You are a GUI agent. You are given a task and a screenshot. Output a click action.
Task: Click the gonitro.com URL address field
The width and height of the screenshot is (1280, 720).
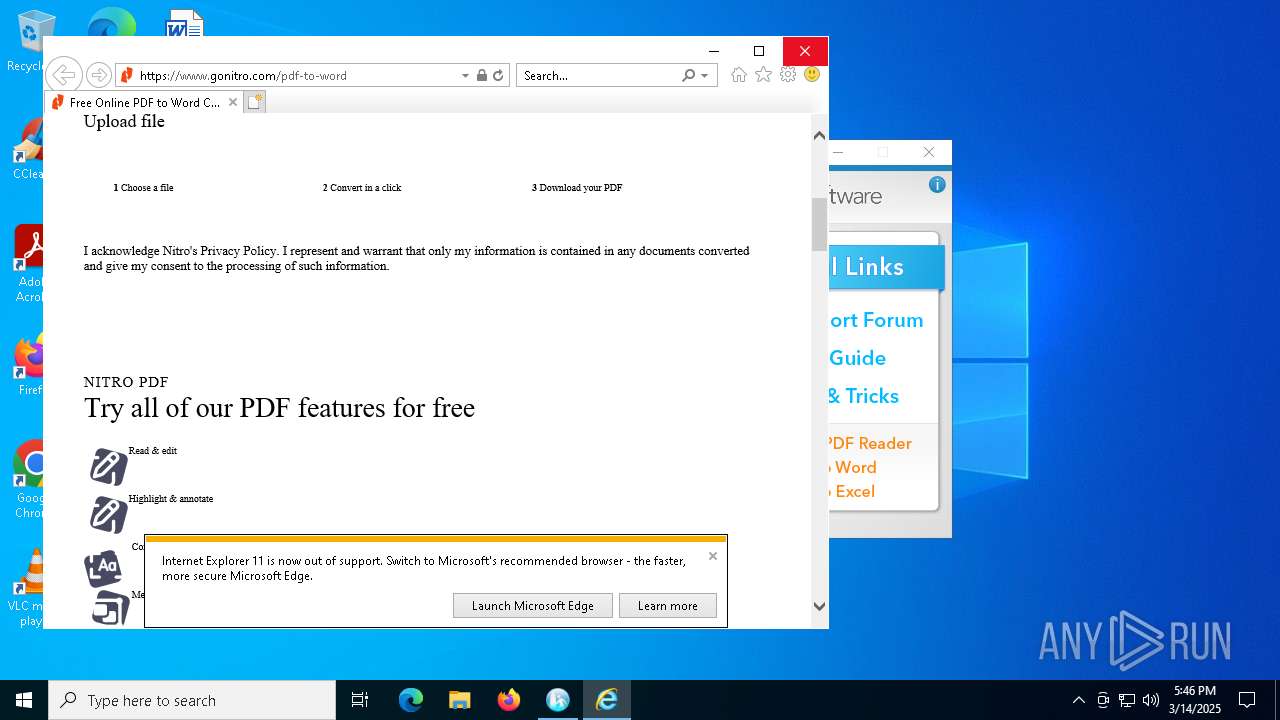(298, 75)
